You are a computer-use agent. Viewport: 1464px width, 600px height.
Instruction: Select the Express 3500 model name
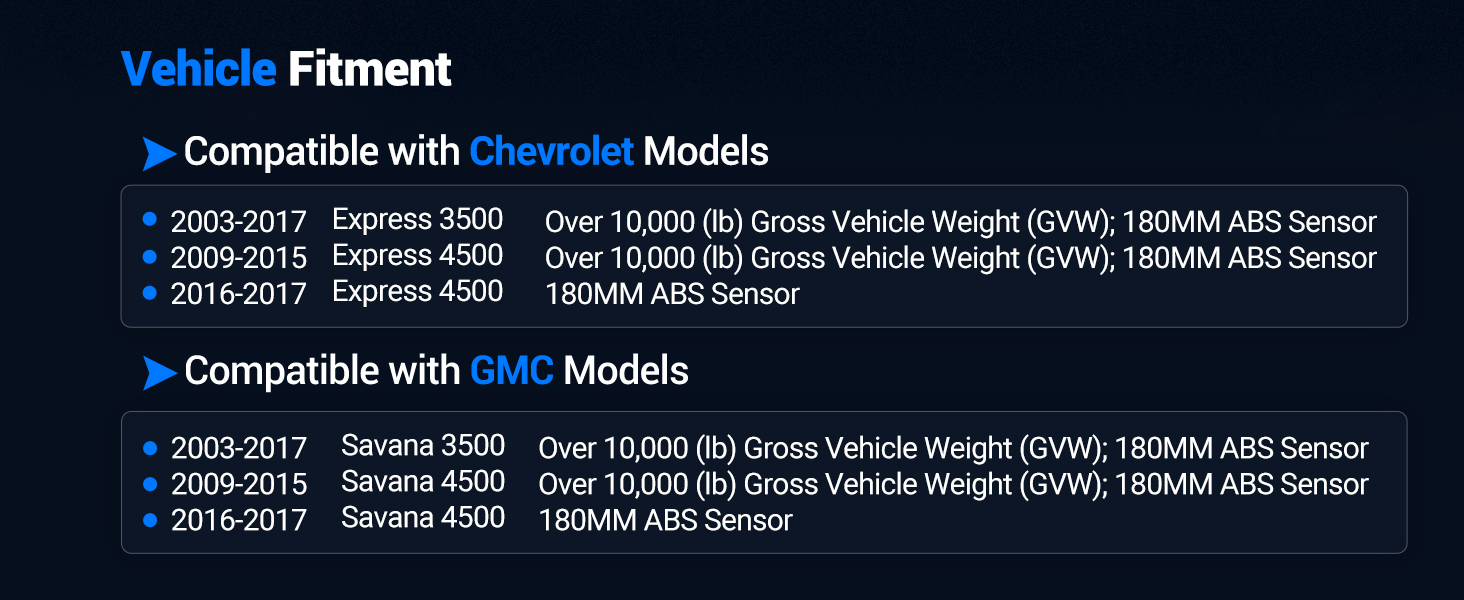(x=417, y=219)
